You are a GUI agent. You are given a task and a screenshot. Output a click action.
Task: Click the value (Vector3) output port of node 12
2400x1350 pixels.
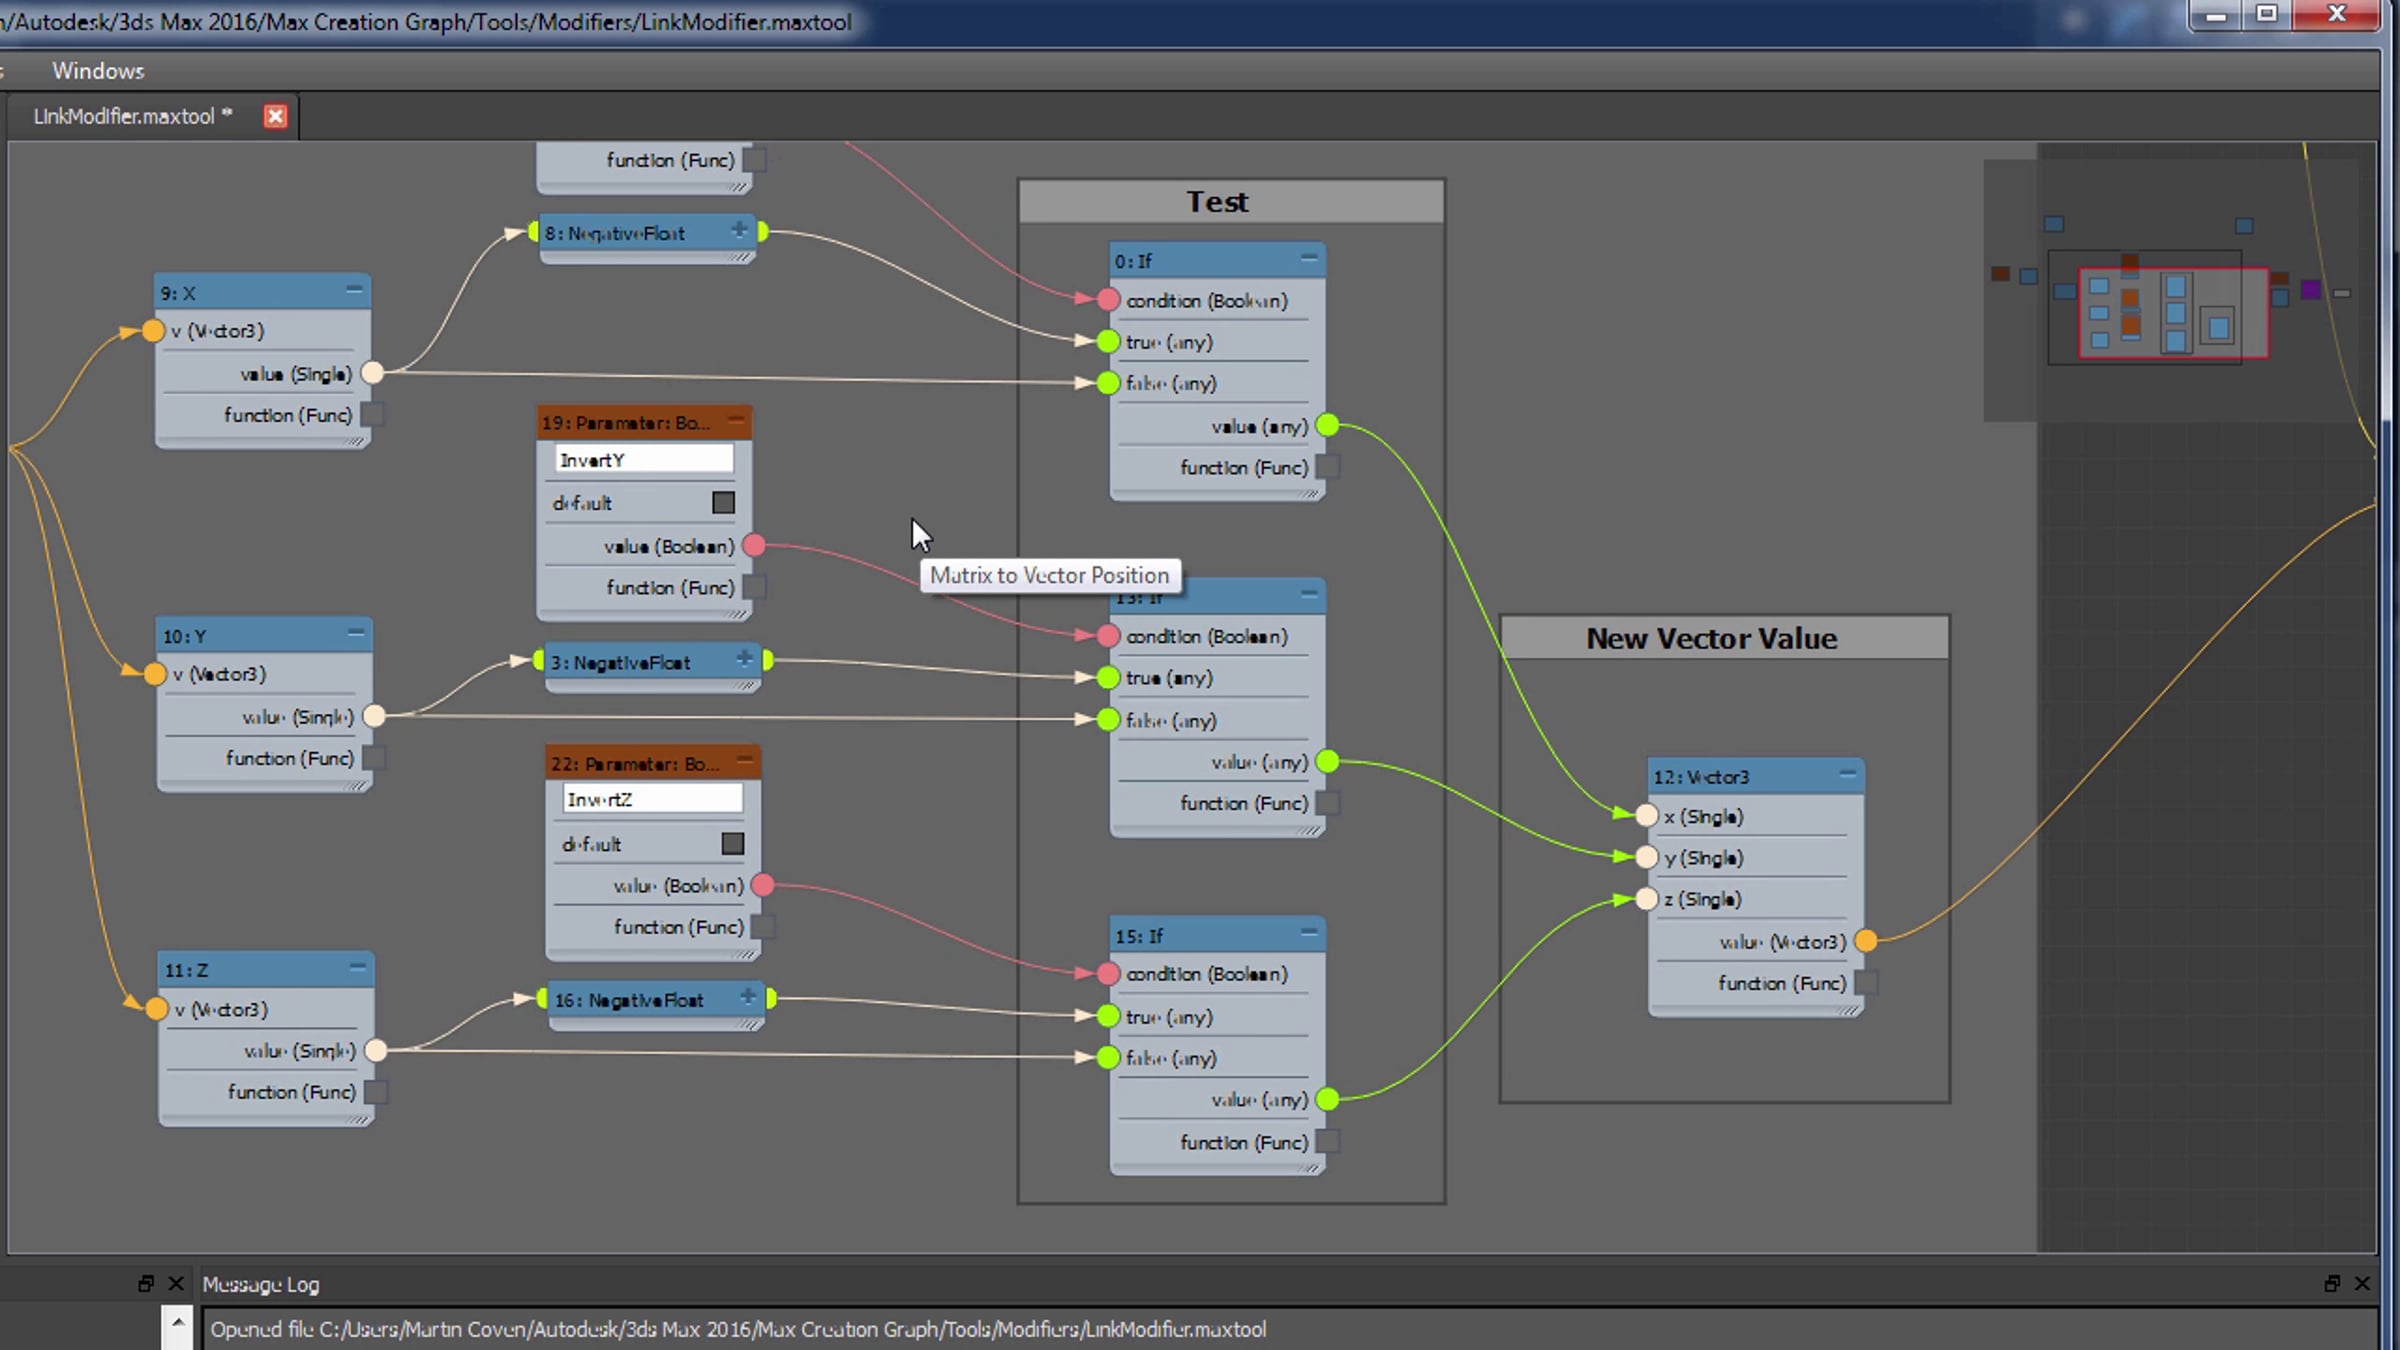coord(1866,941)
